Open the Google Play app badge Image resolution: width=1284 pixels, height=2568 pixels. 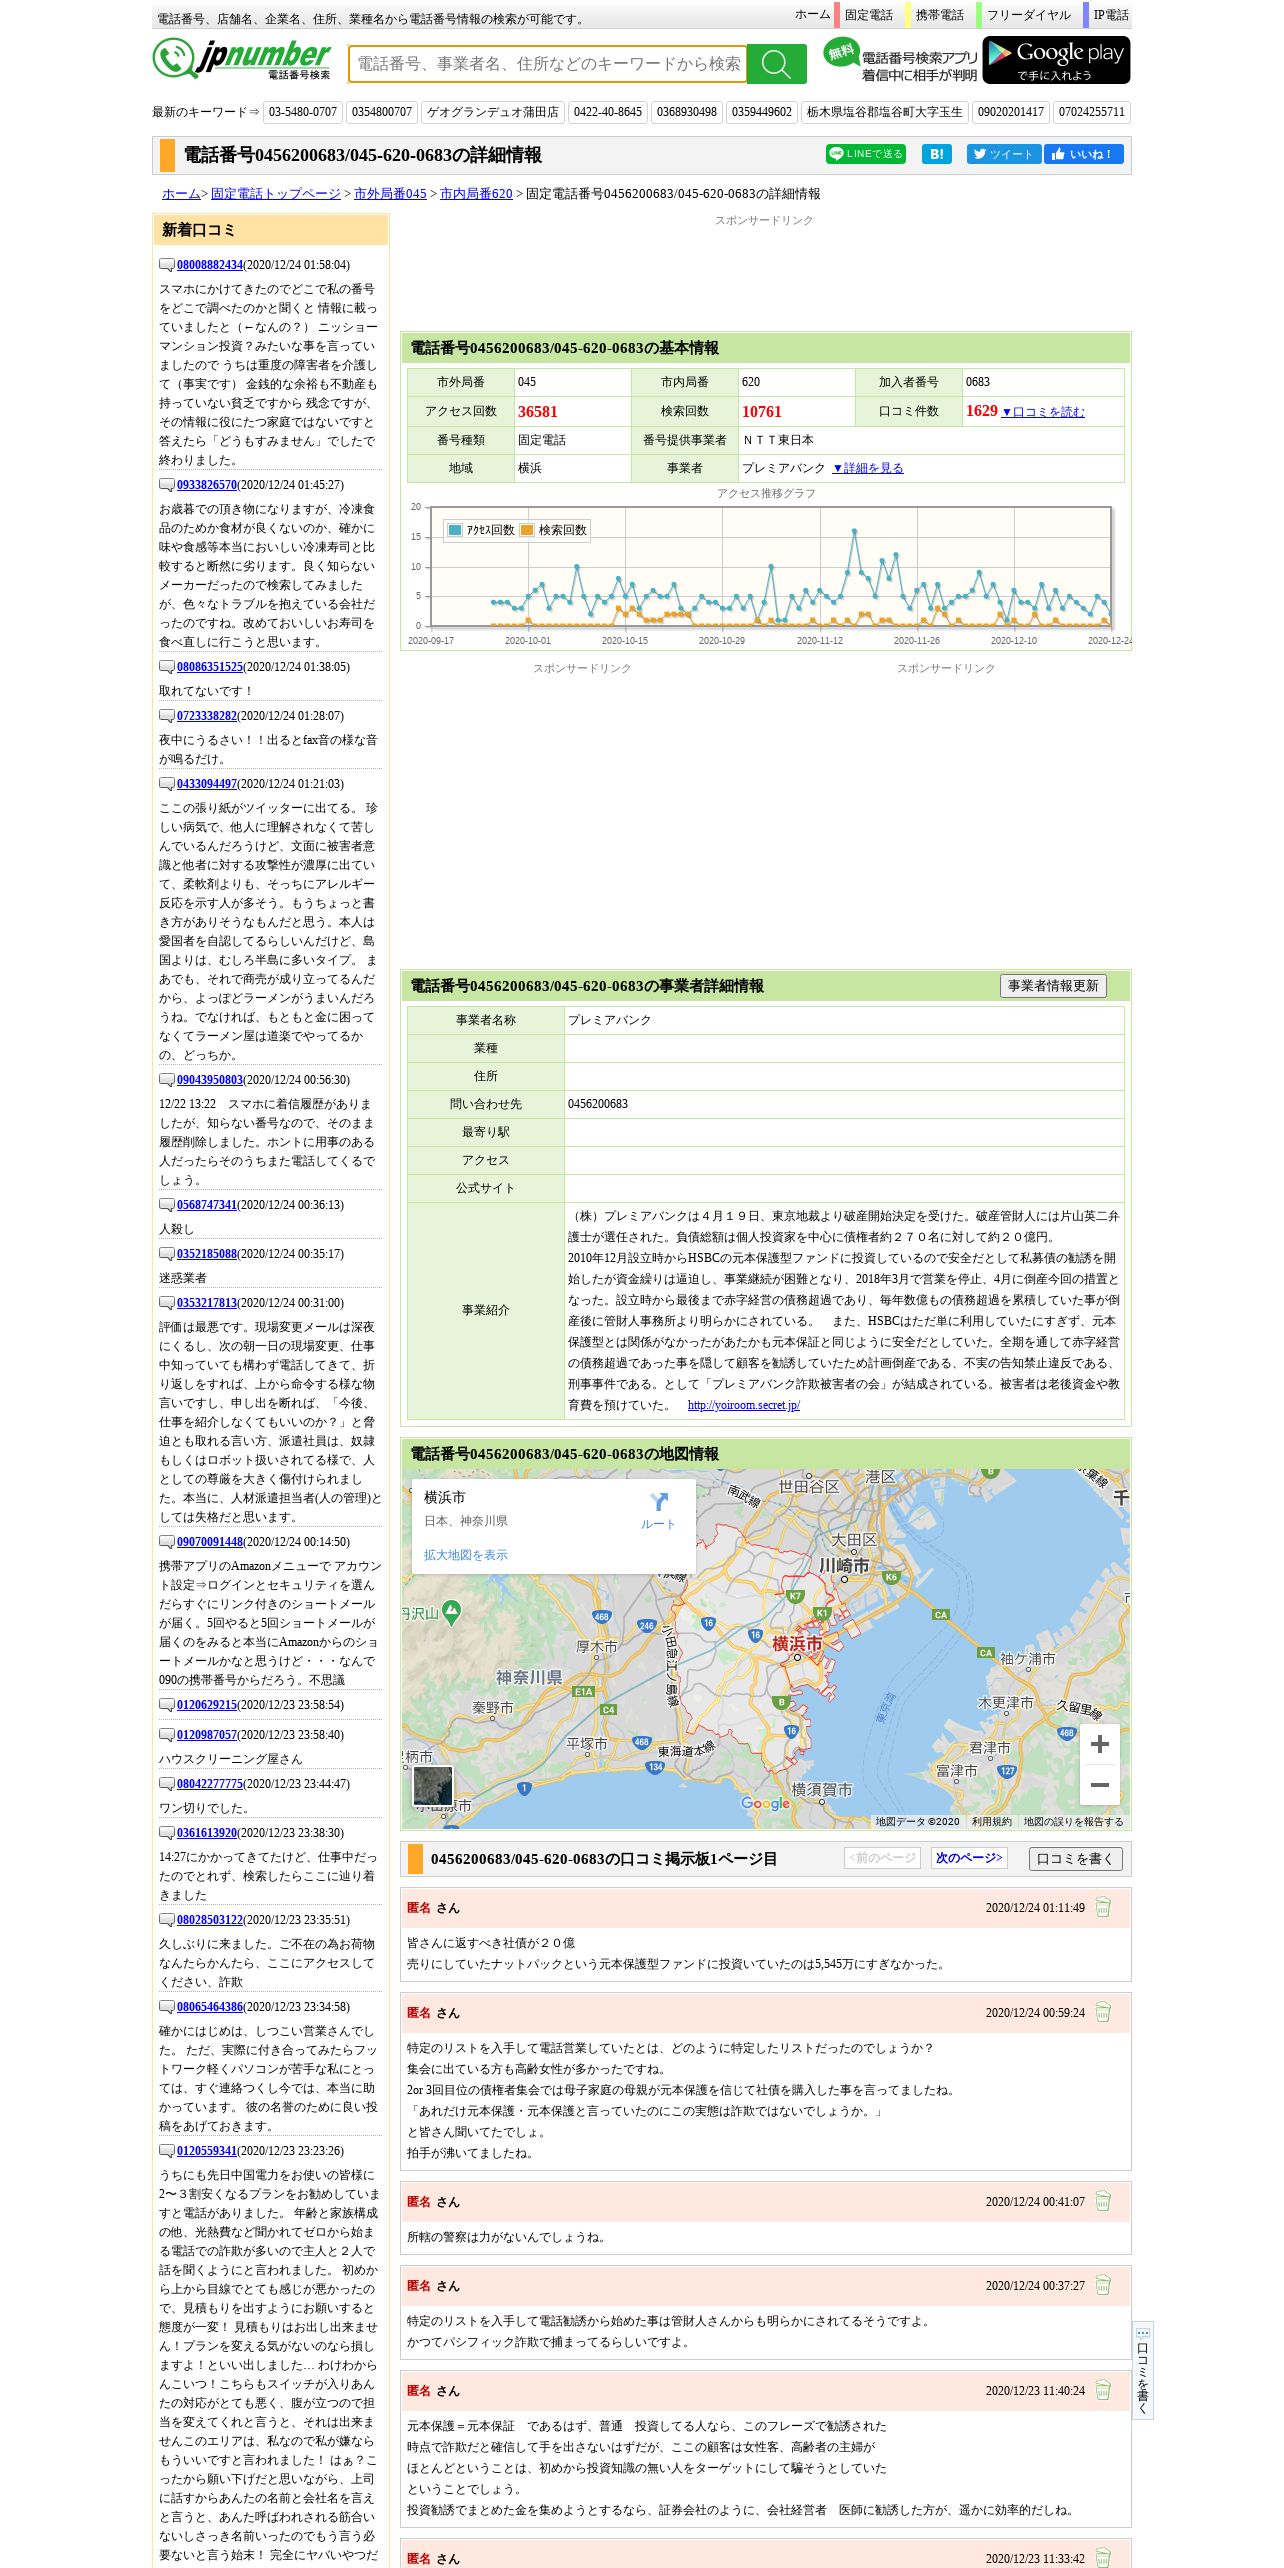click(x=1056, y=60)
